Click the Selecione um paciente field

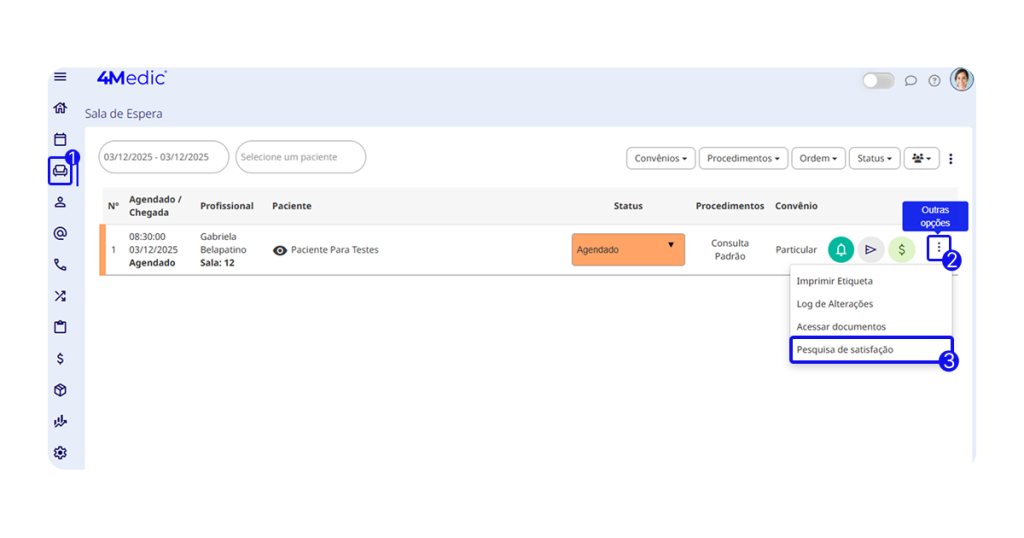(x=300, y=157)
